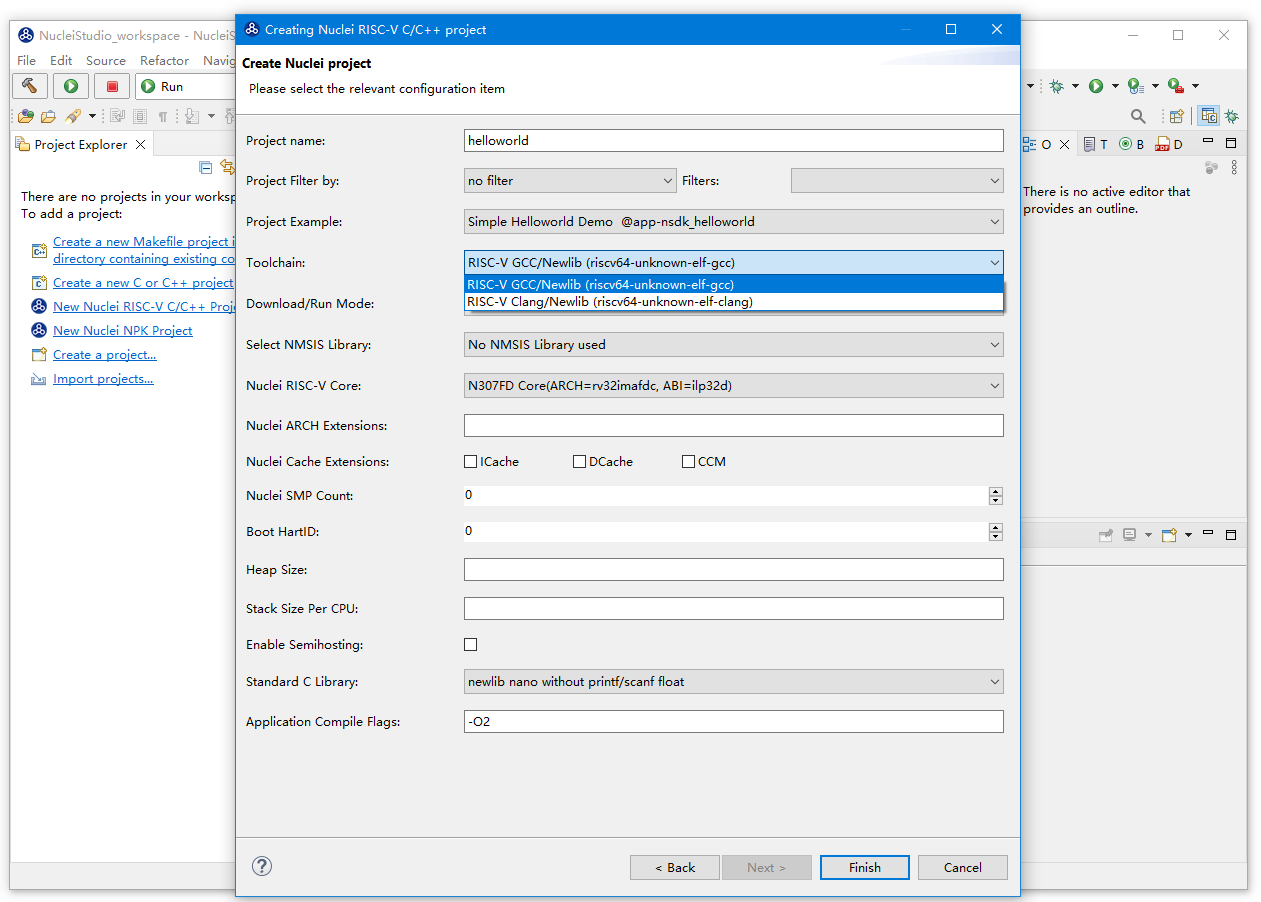Check the Enable Semihosting box
The image size is (1261, 902).
point(471,645)
